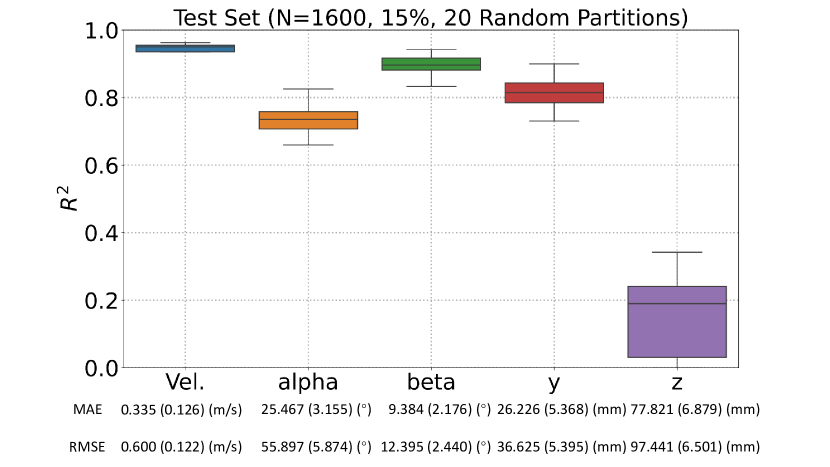
Task: Click the chart title text
Action: [x=430, y=17]
